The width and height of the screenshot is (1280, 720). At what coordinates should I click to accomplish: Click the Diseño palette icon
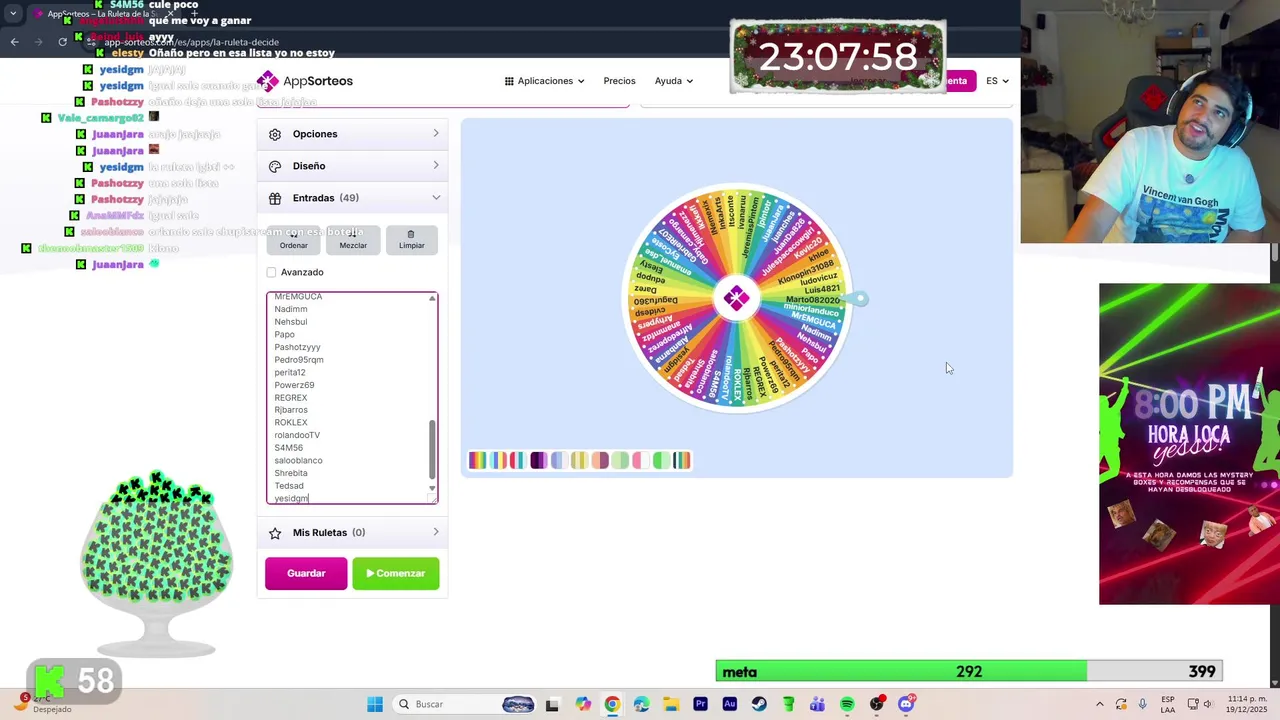pos(275,166)
